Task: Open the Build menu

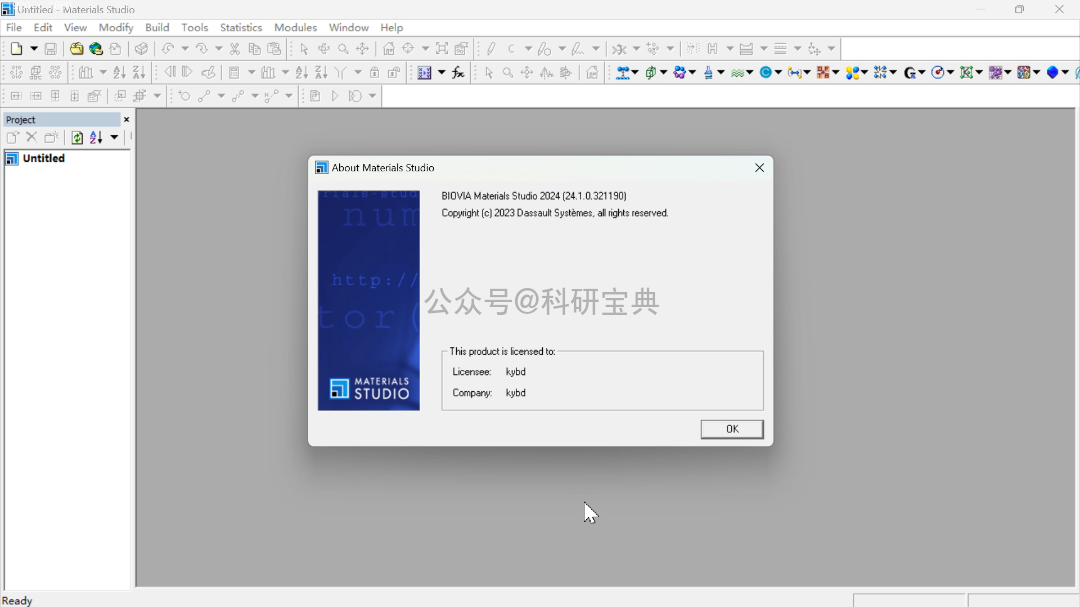Action: 157,28
